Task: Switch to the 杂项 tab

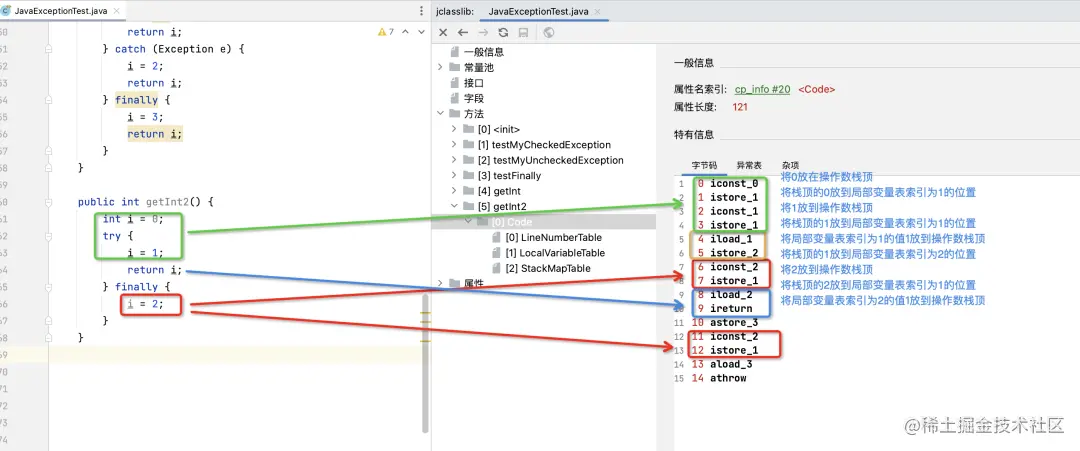Action: (x=791, y=166)
